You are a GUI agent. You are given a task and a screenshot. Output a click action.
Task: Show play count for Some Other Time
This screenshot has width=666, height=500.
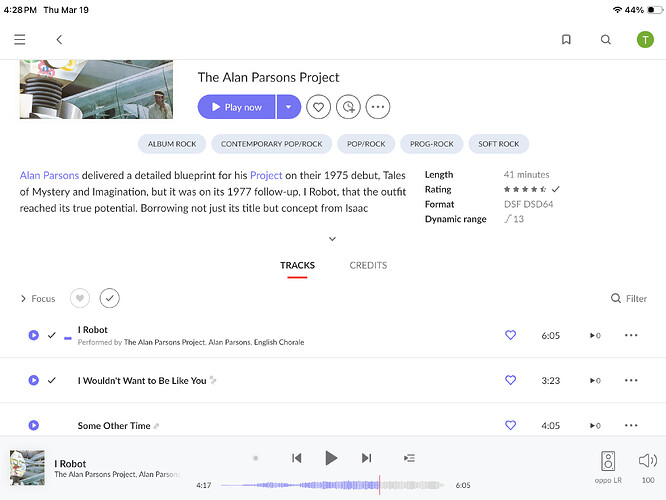pos(595,426)
